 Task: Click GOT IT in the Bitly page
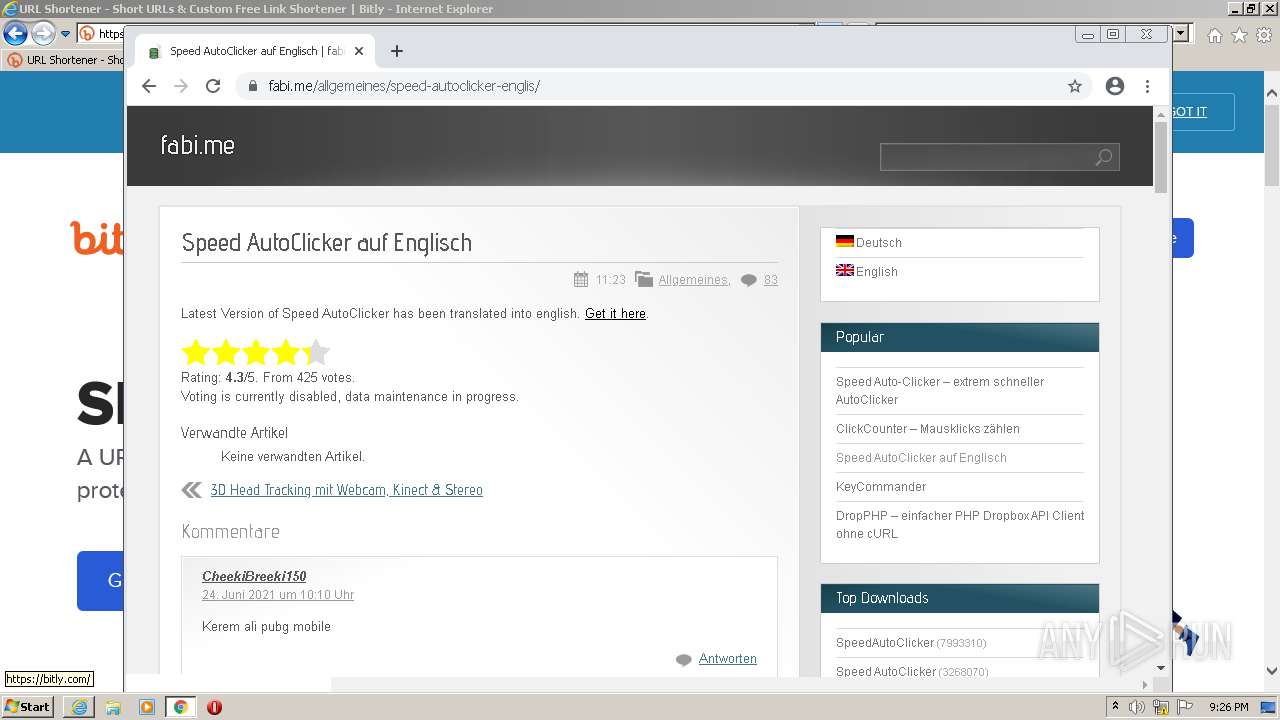pos(1190,112)
